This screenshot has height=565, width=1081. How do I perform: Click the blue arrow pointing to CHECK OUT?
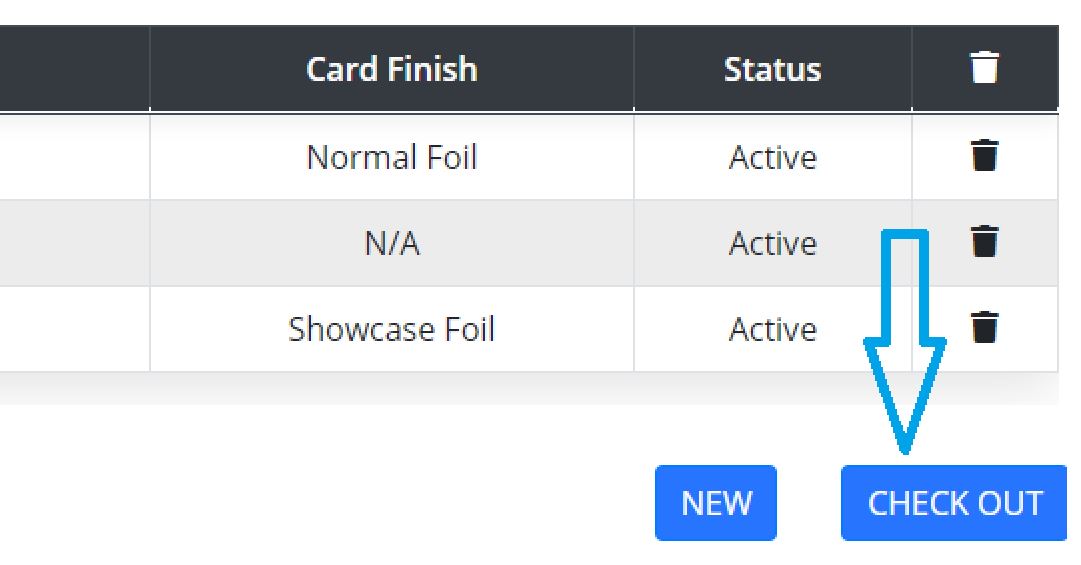[x=905, y=342]
